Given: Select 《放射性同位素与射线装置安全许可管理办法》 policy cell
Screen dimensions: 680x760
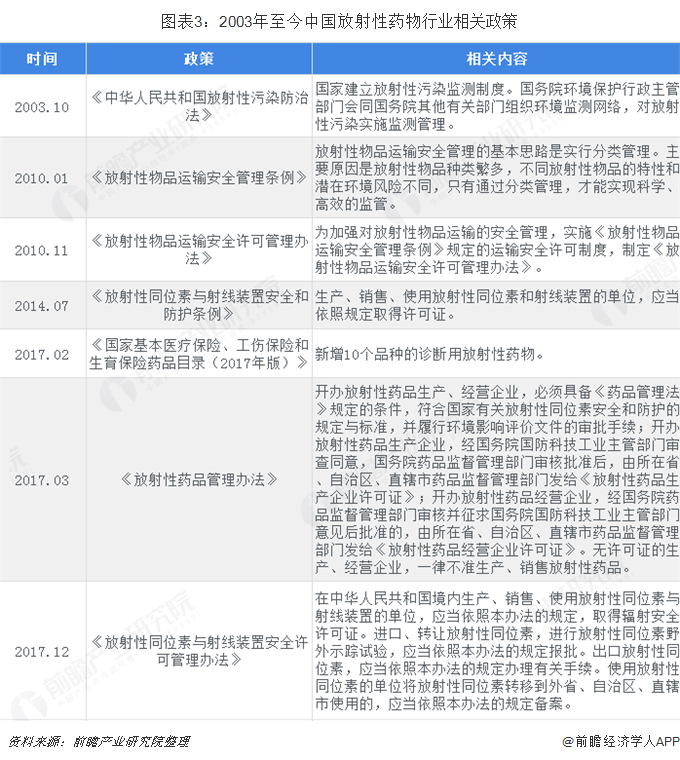Looking at the screenshot, I should (198, 651).
